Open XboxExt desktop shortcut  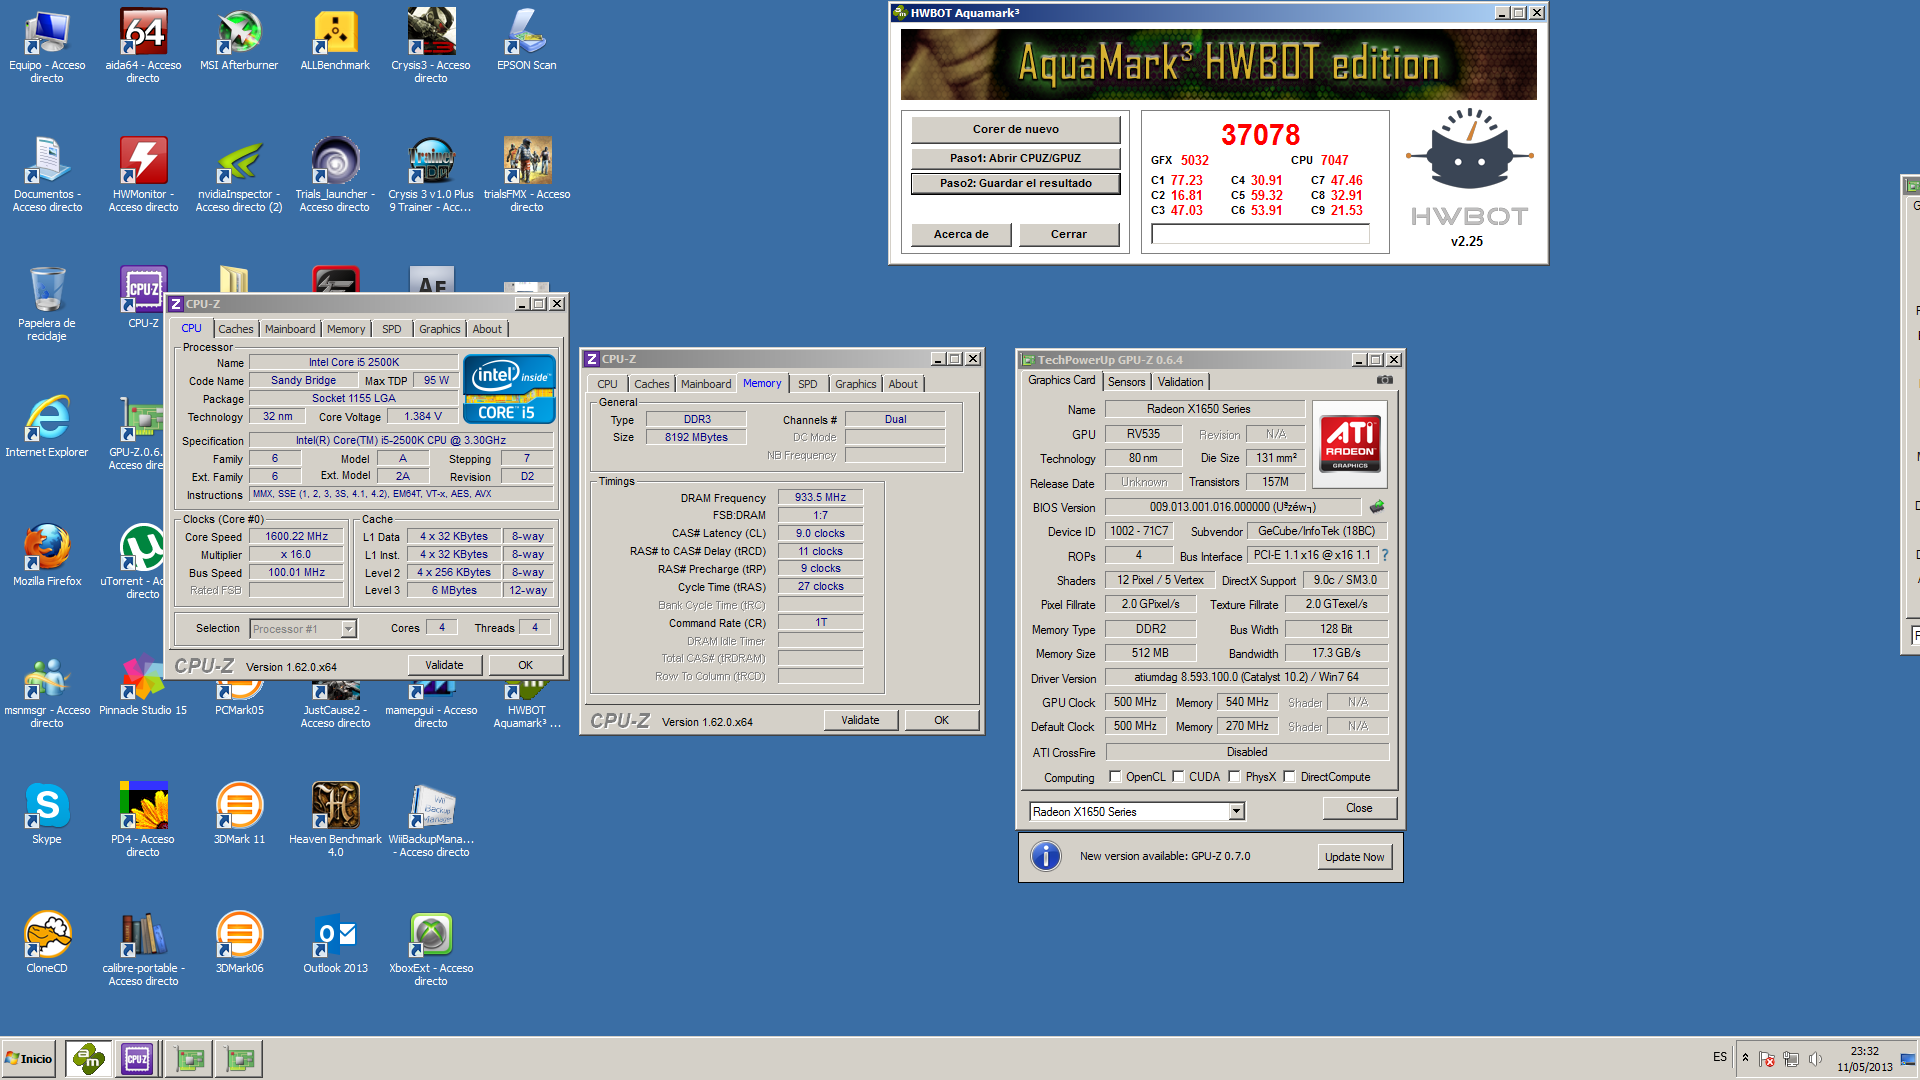(x=431, y=948)
